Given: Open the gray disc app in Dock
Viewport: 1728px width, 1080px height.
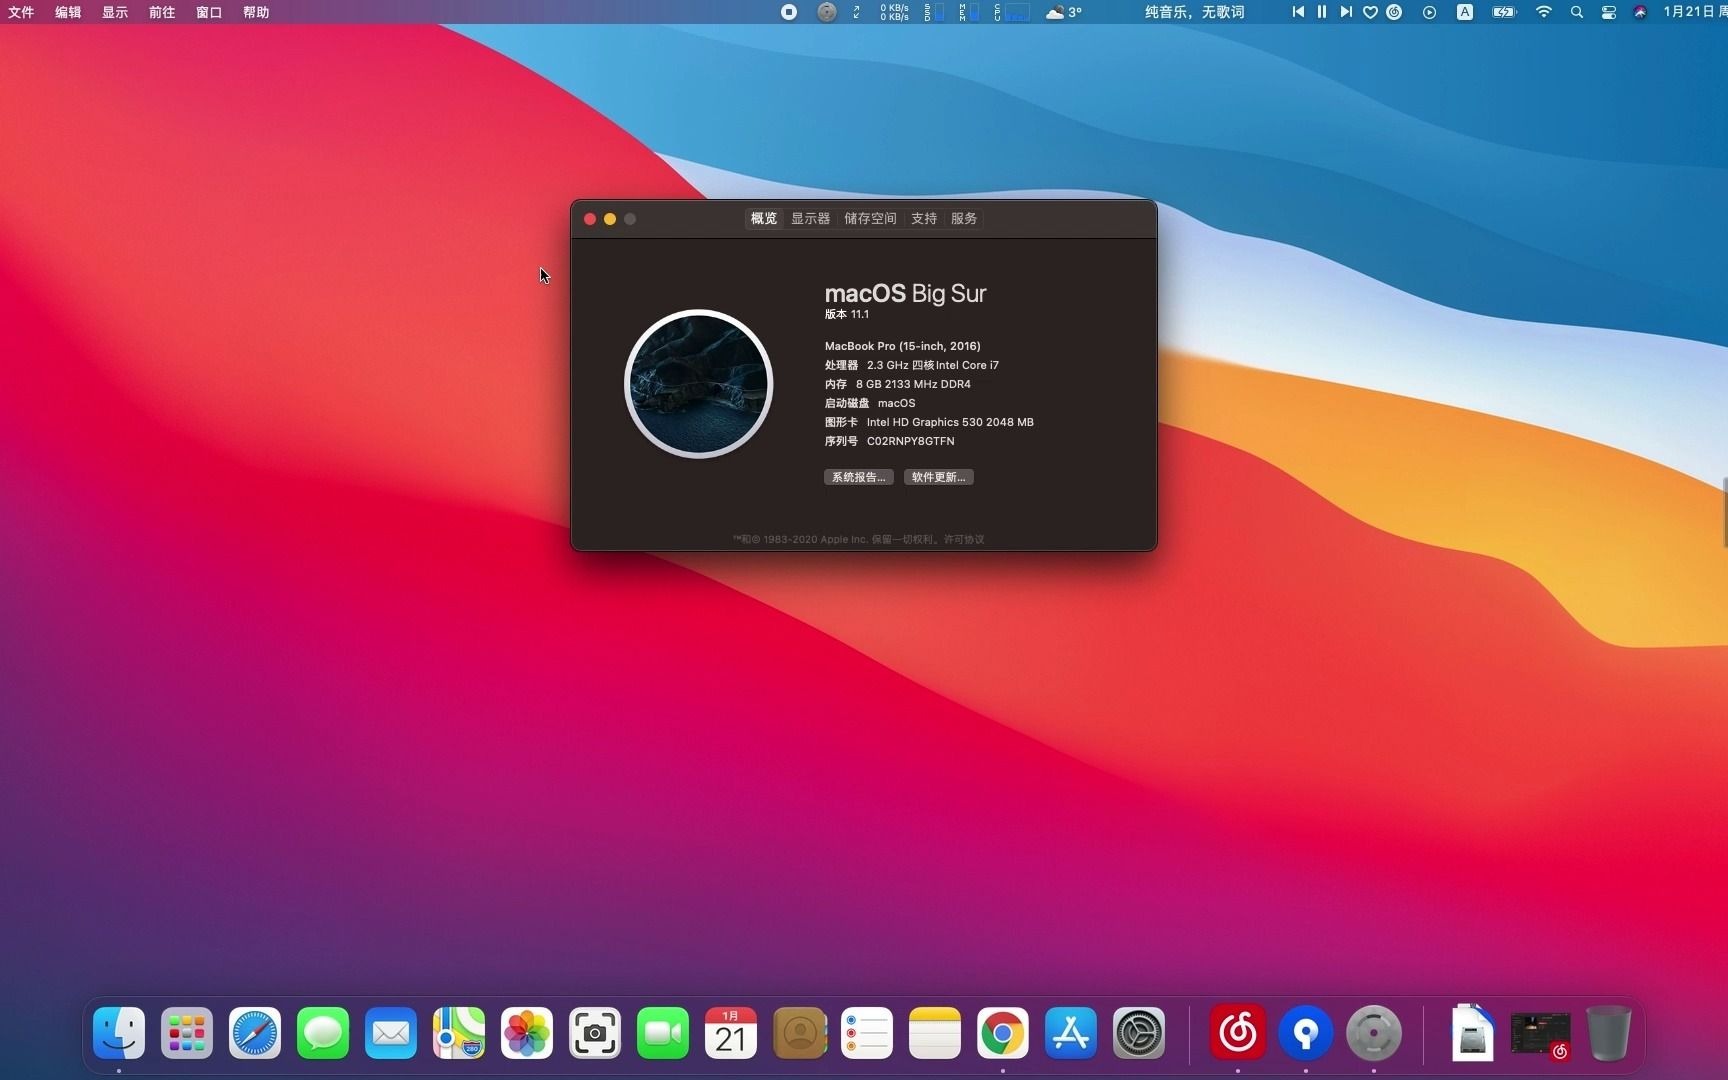Looking at the screenshot, I should click(x=1374, y=1033).
